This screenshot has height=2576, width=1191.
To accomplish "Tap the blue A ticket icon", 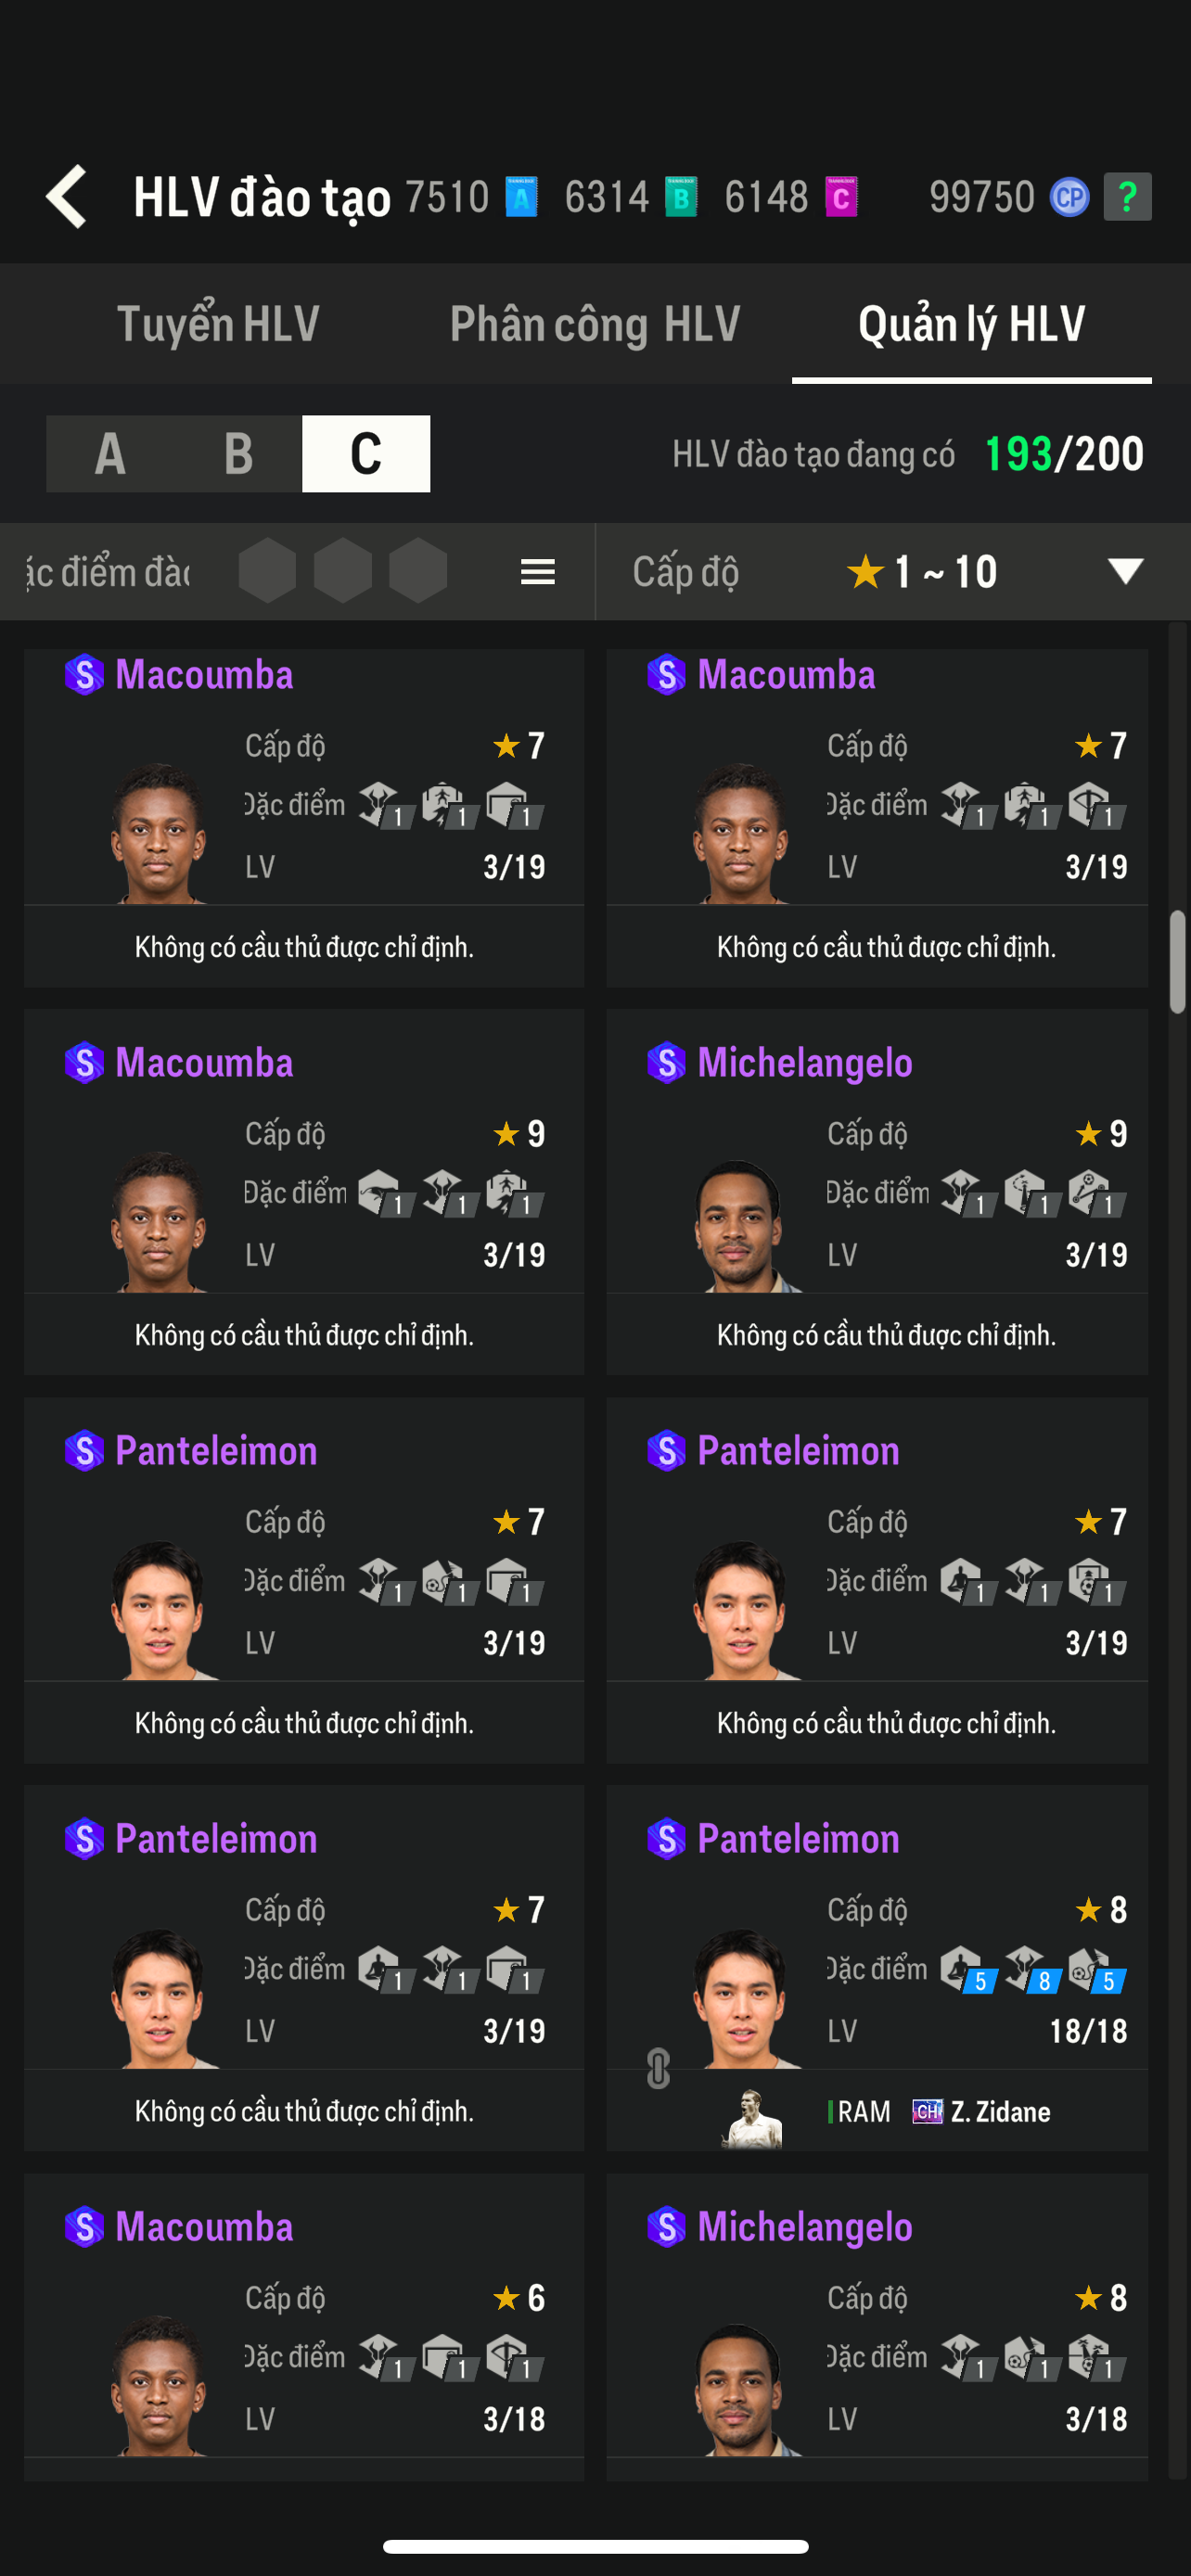I will pos(521,196).
